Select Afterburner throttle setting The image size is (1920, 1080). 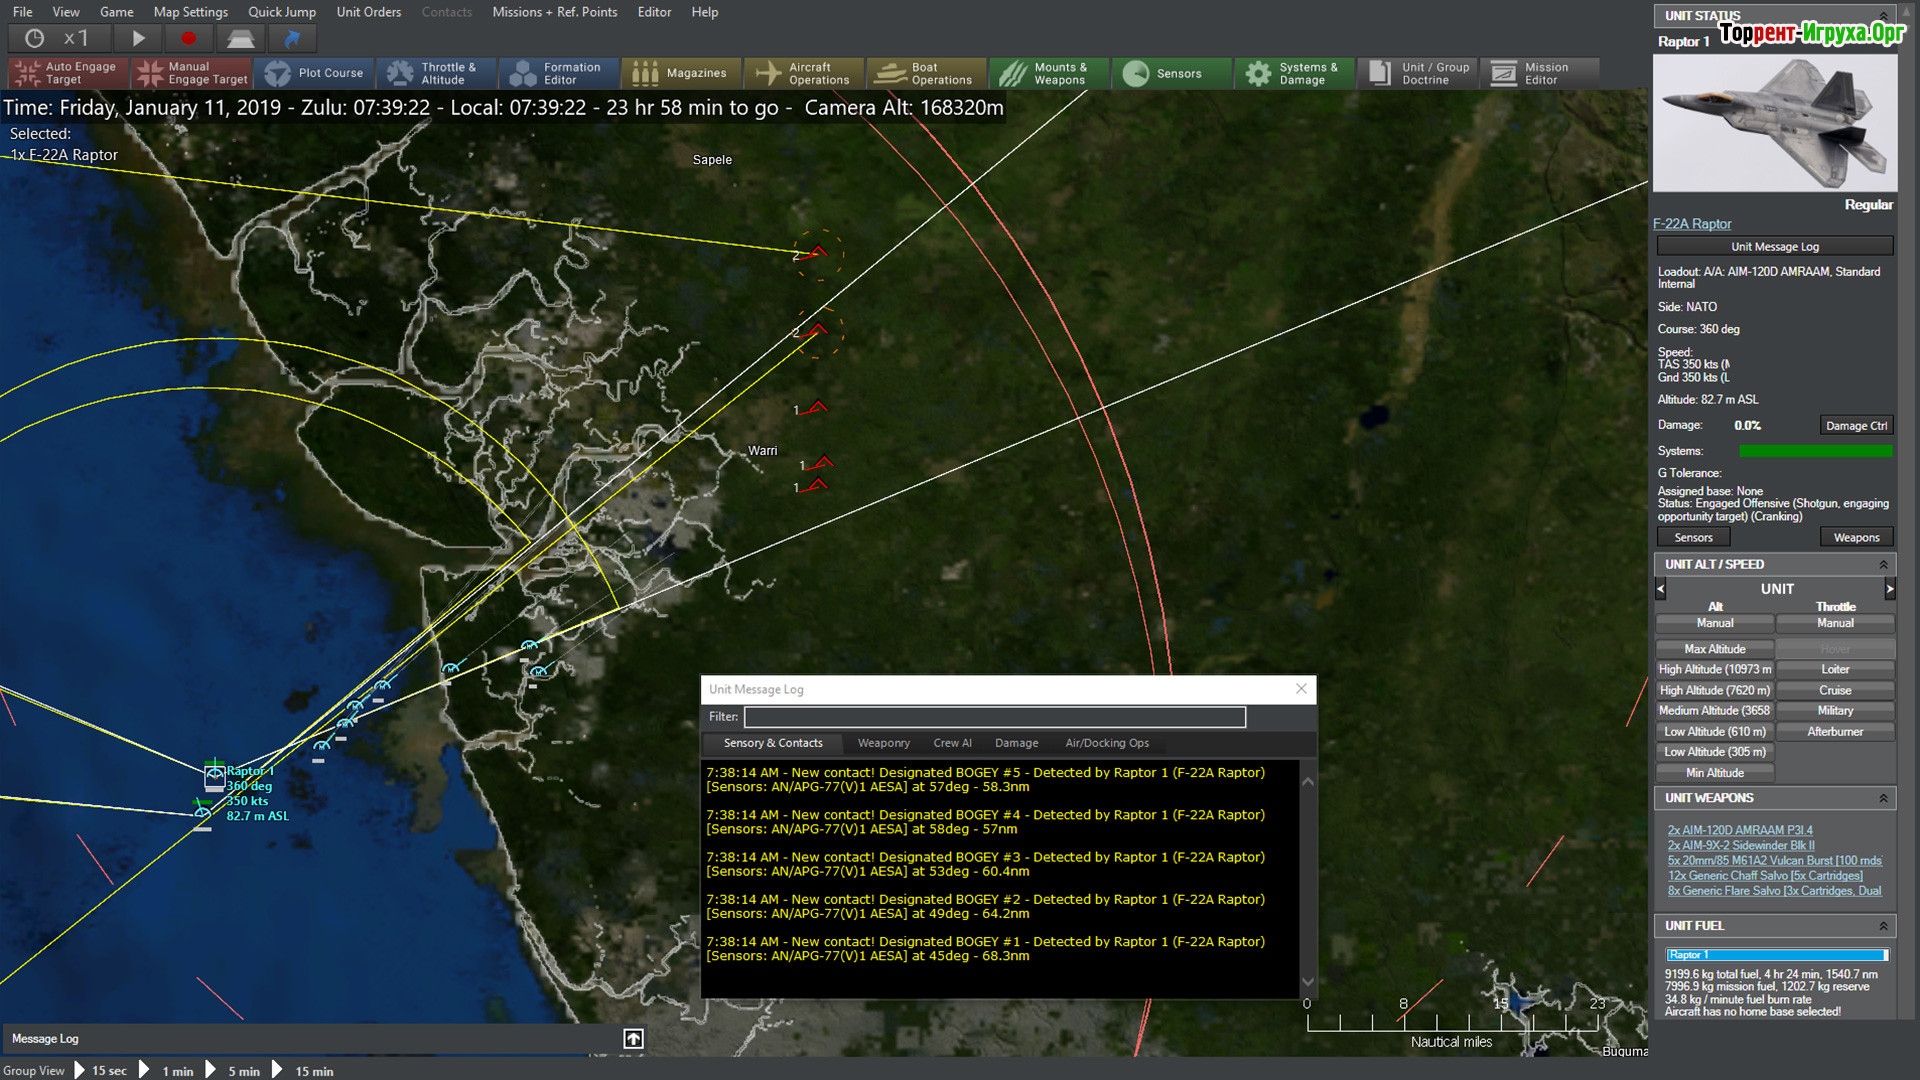coord(1834,732)
